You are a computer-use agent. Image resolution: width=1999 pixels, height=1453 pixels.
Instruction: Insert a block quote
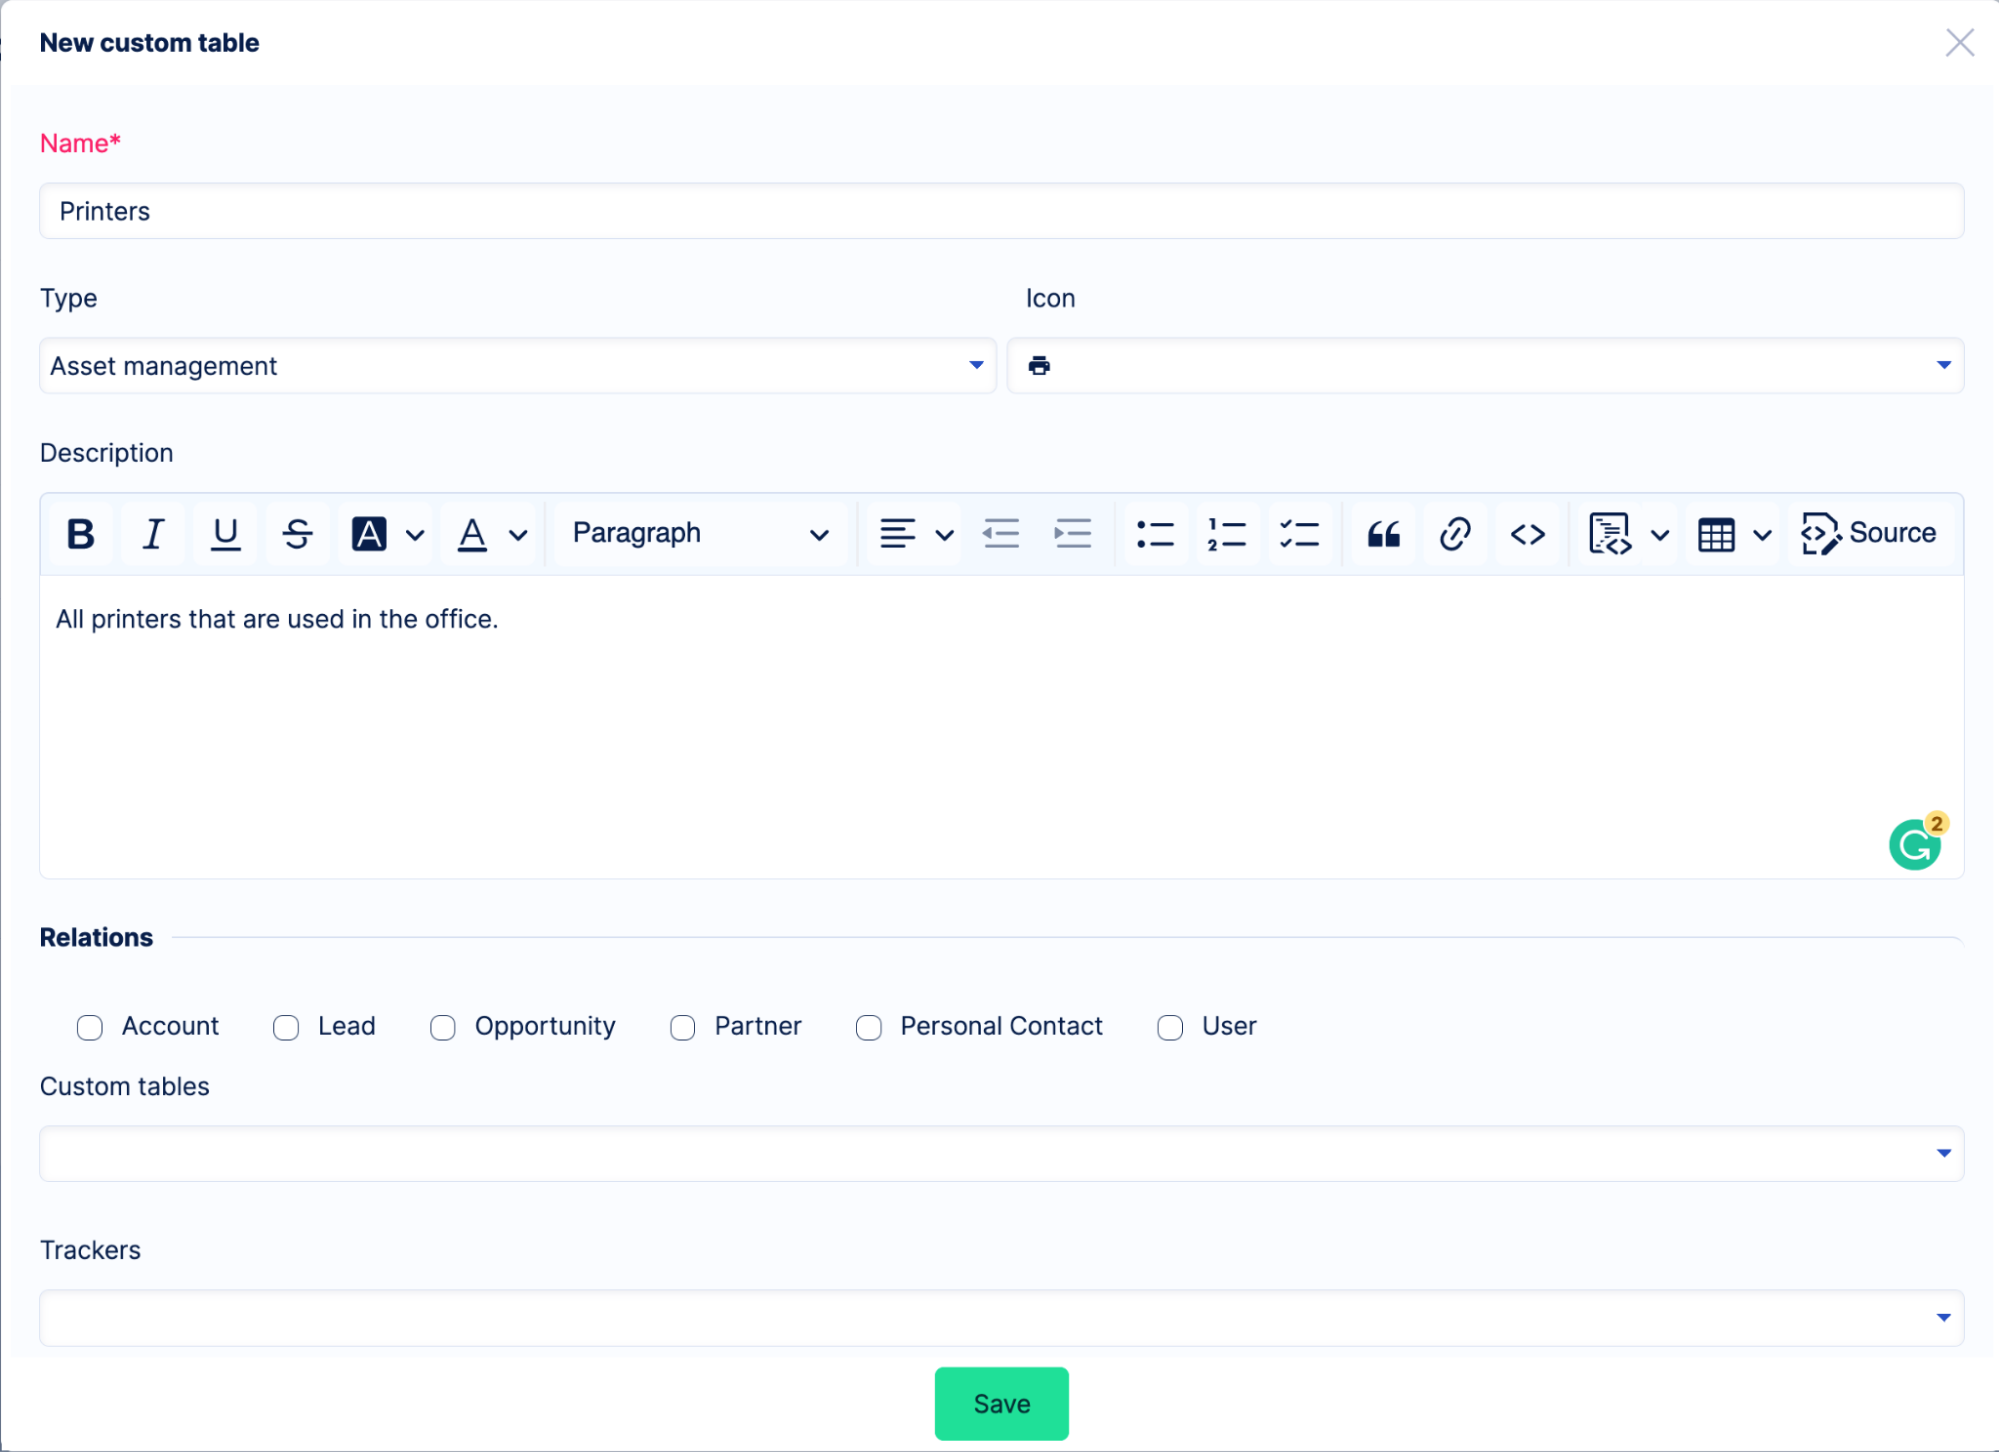(1383, 534)
